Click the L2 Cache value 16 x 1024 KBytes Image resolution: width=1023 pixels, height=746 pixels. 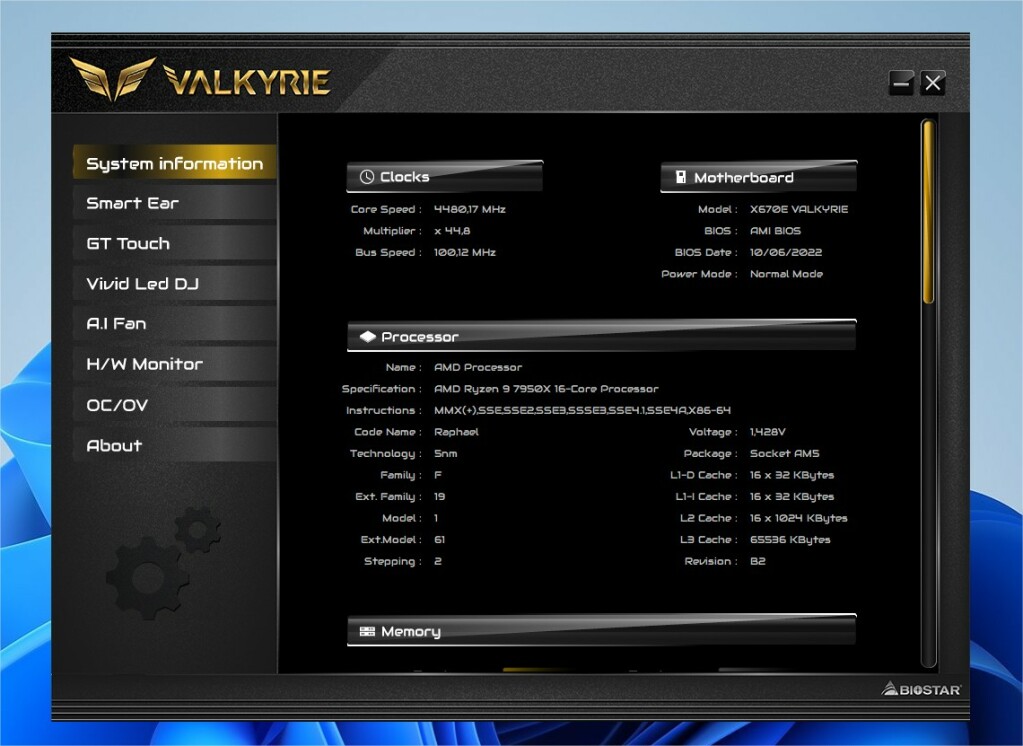[799, 518]
